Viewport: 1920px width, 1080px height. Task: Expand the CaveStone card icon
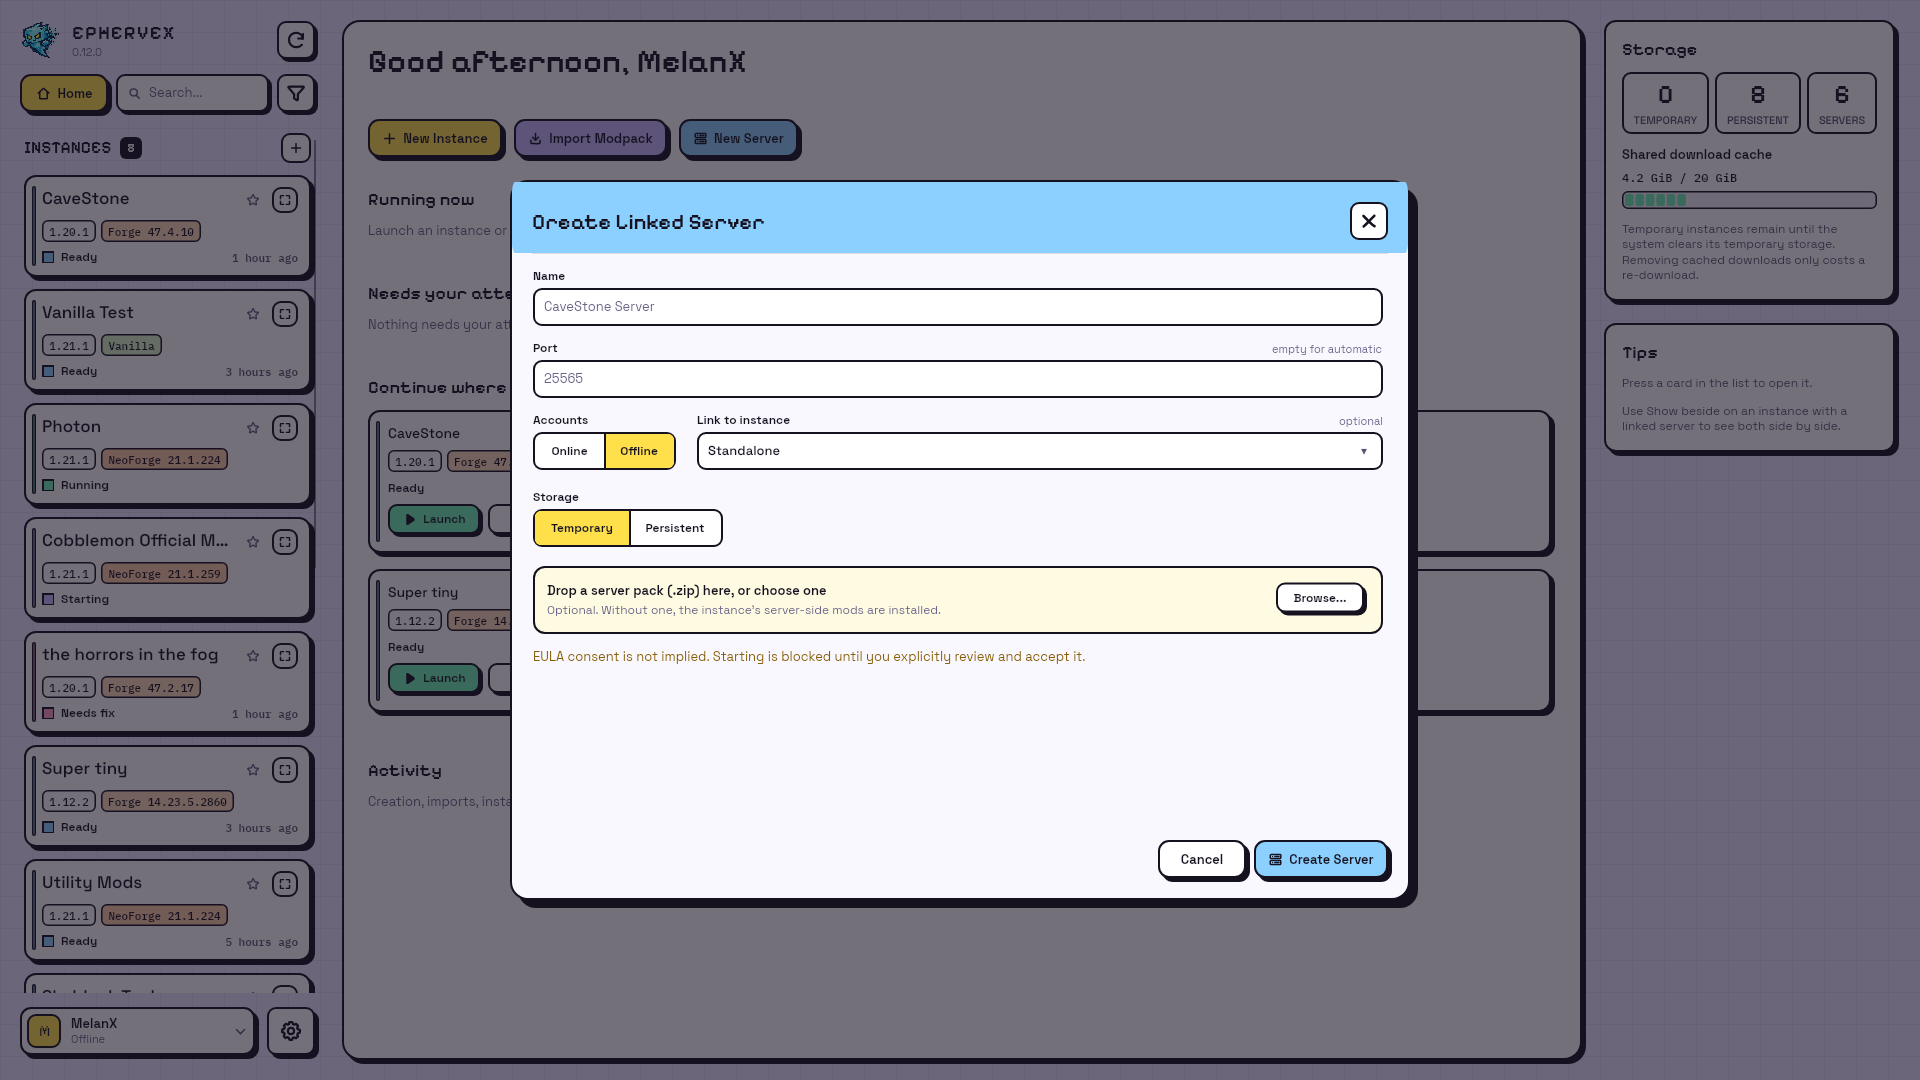coord(285,200)
